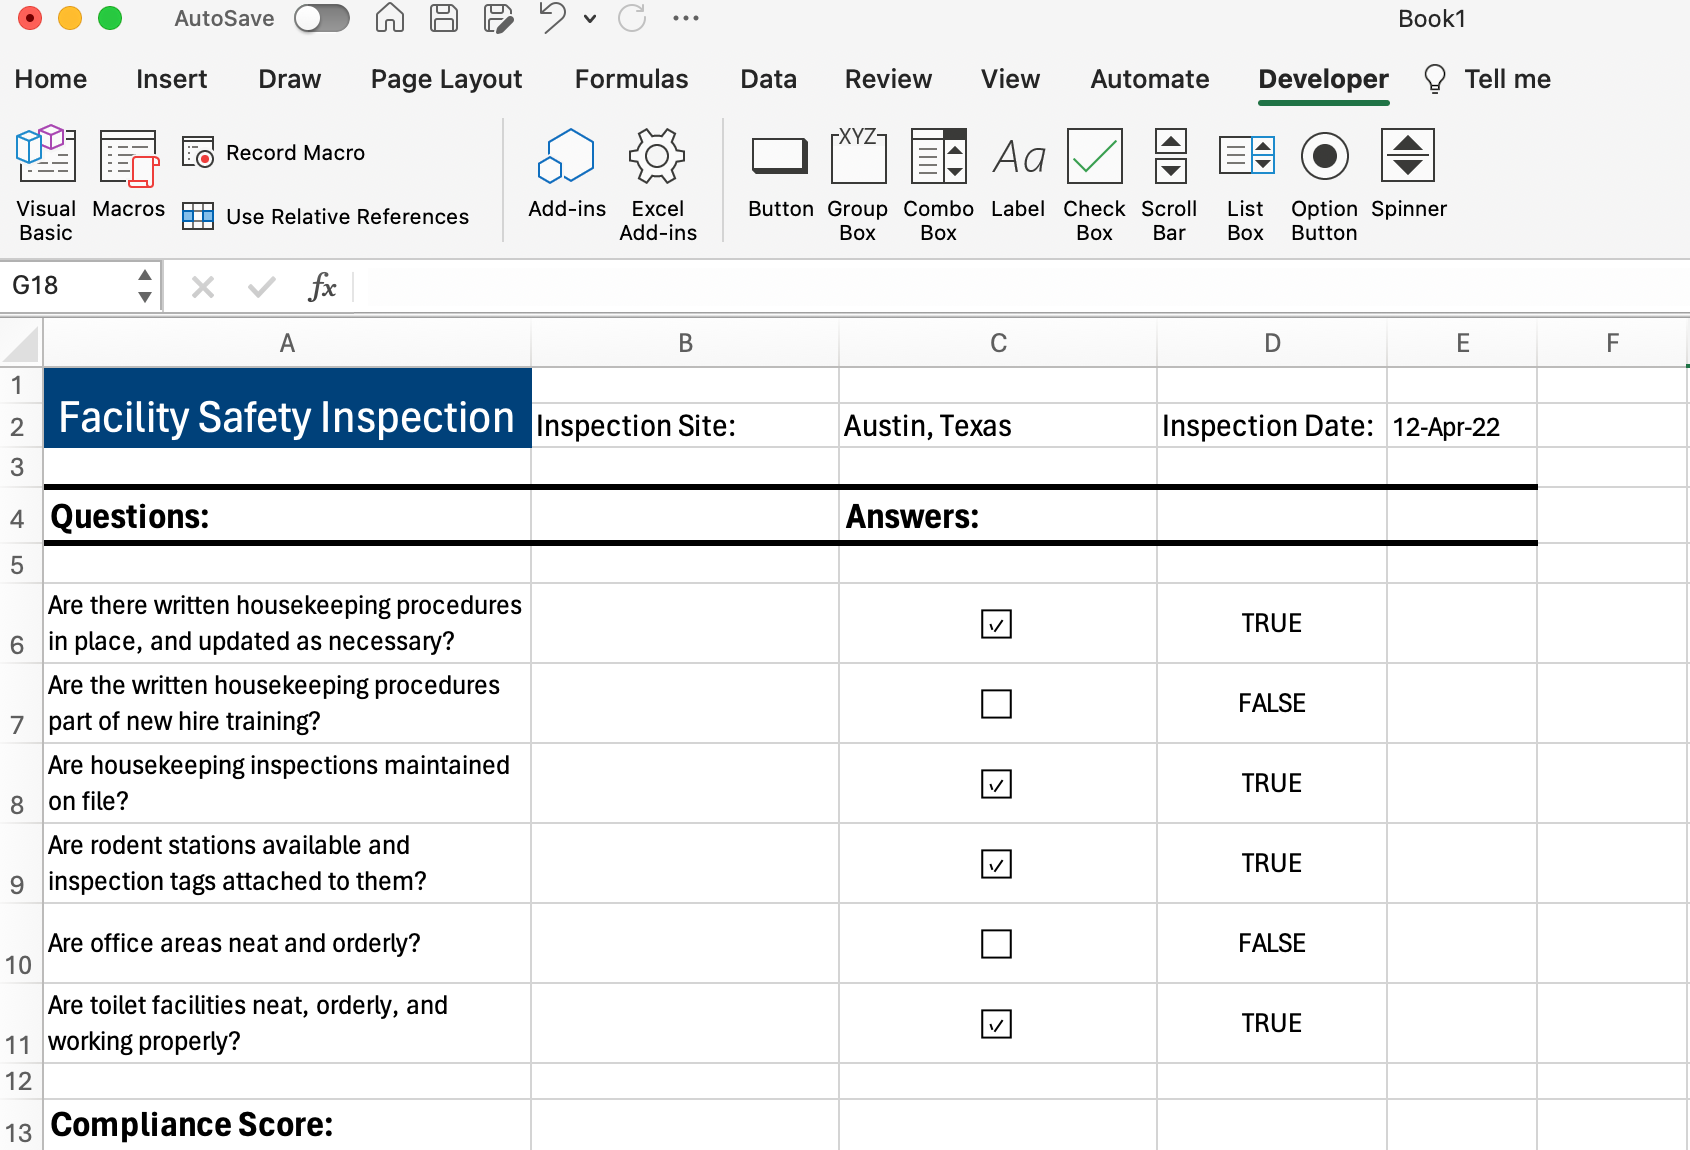1690x1150 pixels.
Task: Click the More toolbar options ellipsis
Action: tap(685, 18)
